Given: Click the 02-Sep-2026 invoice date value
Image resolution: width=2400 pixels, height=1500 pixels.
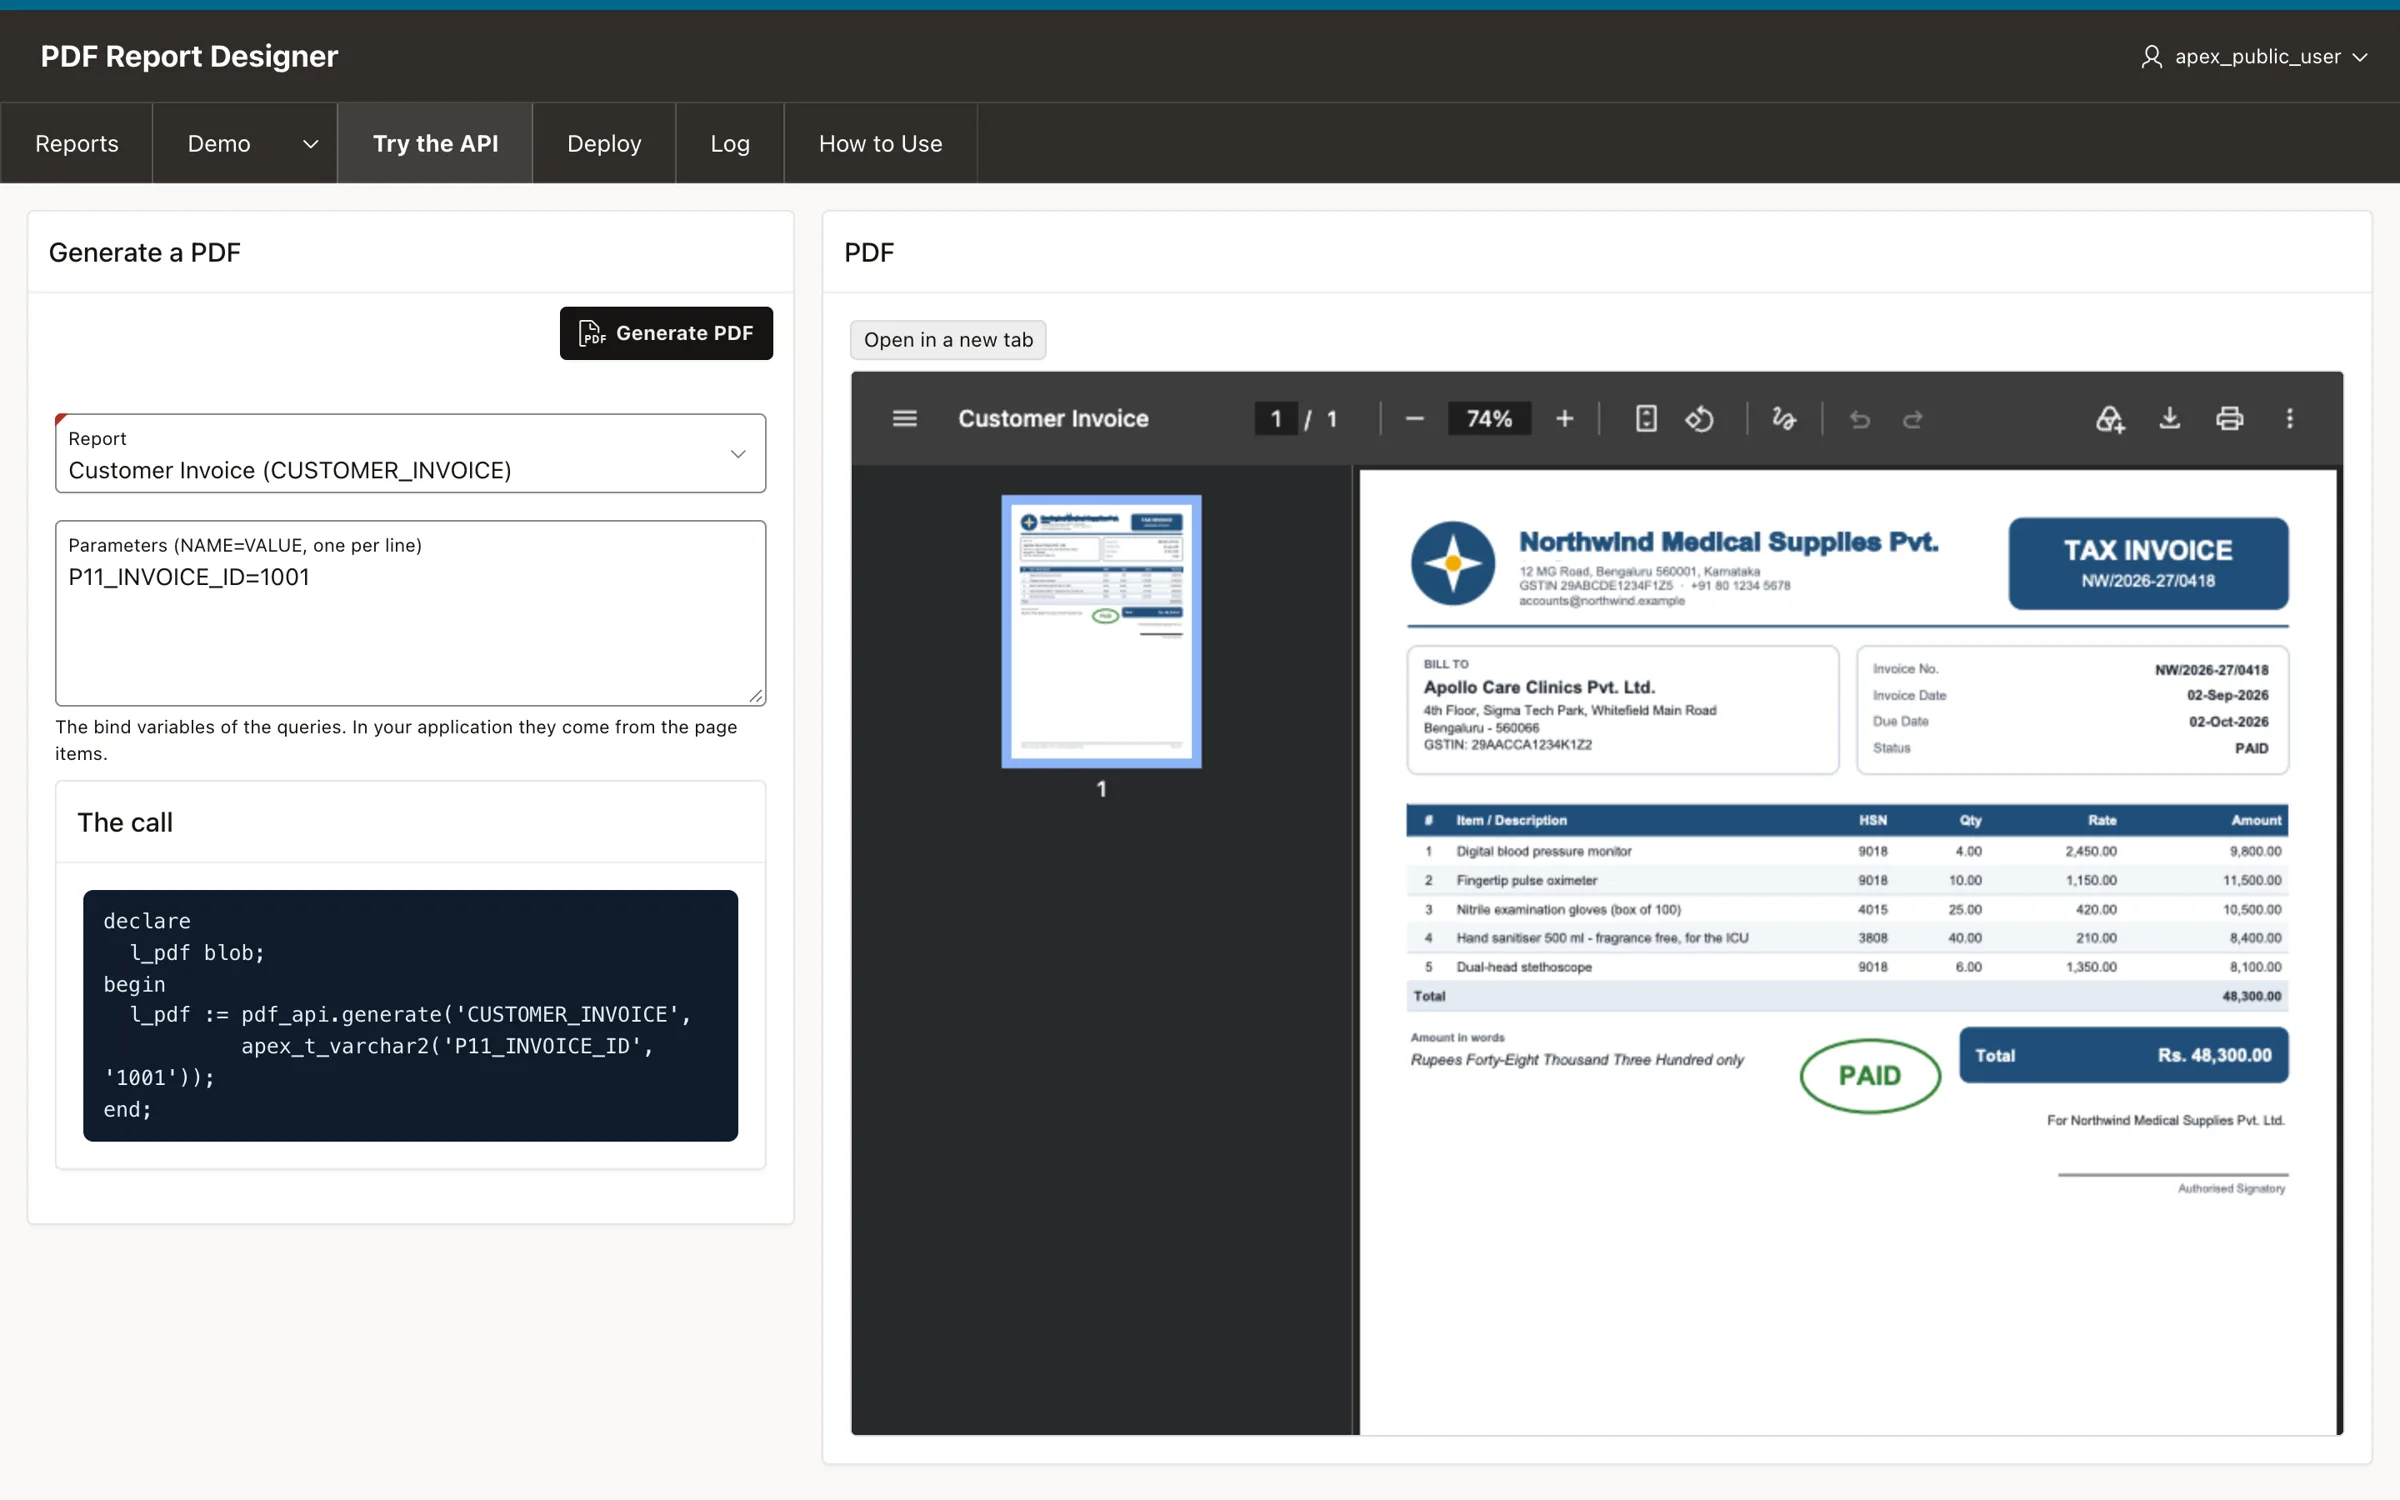Looking at the screenshot, I should pos(2227,695).
